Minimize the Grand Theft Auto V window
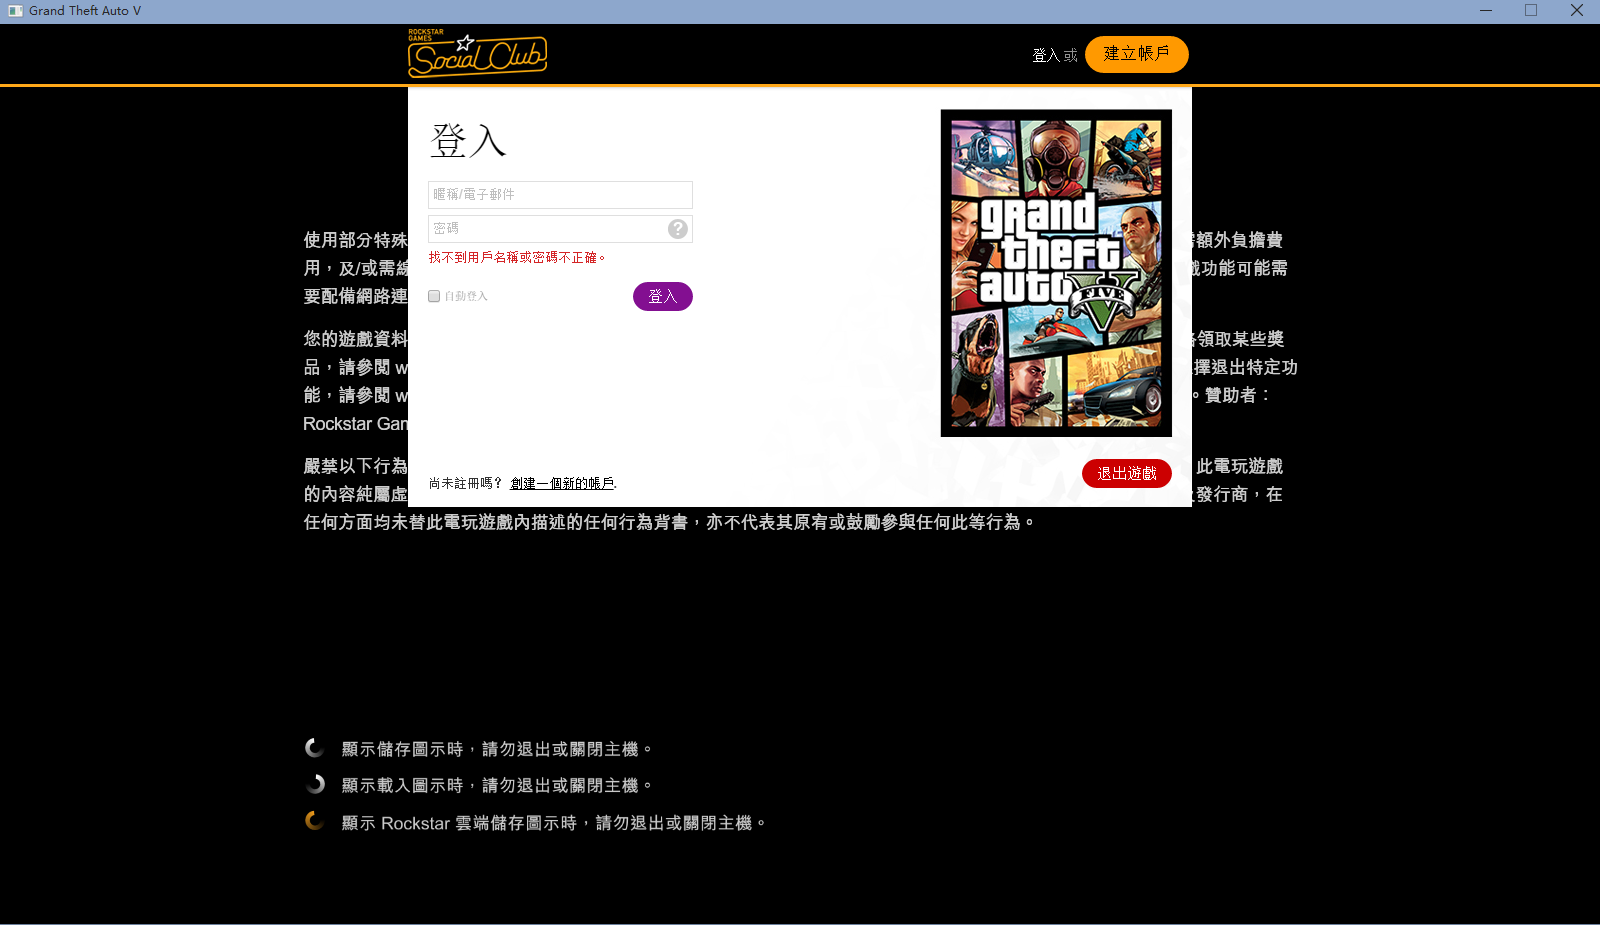 tap(1486, 10)
